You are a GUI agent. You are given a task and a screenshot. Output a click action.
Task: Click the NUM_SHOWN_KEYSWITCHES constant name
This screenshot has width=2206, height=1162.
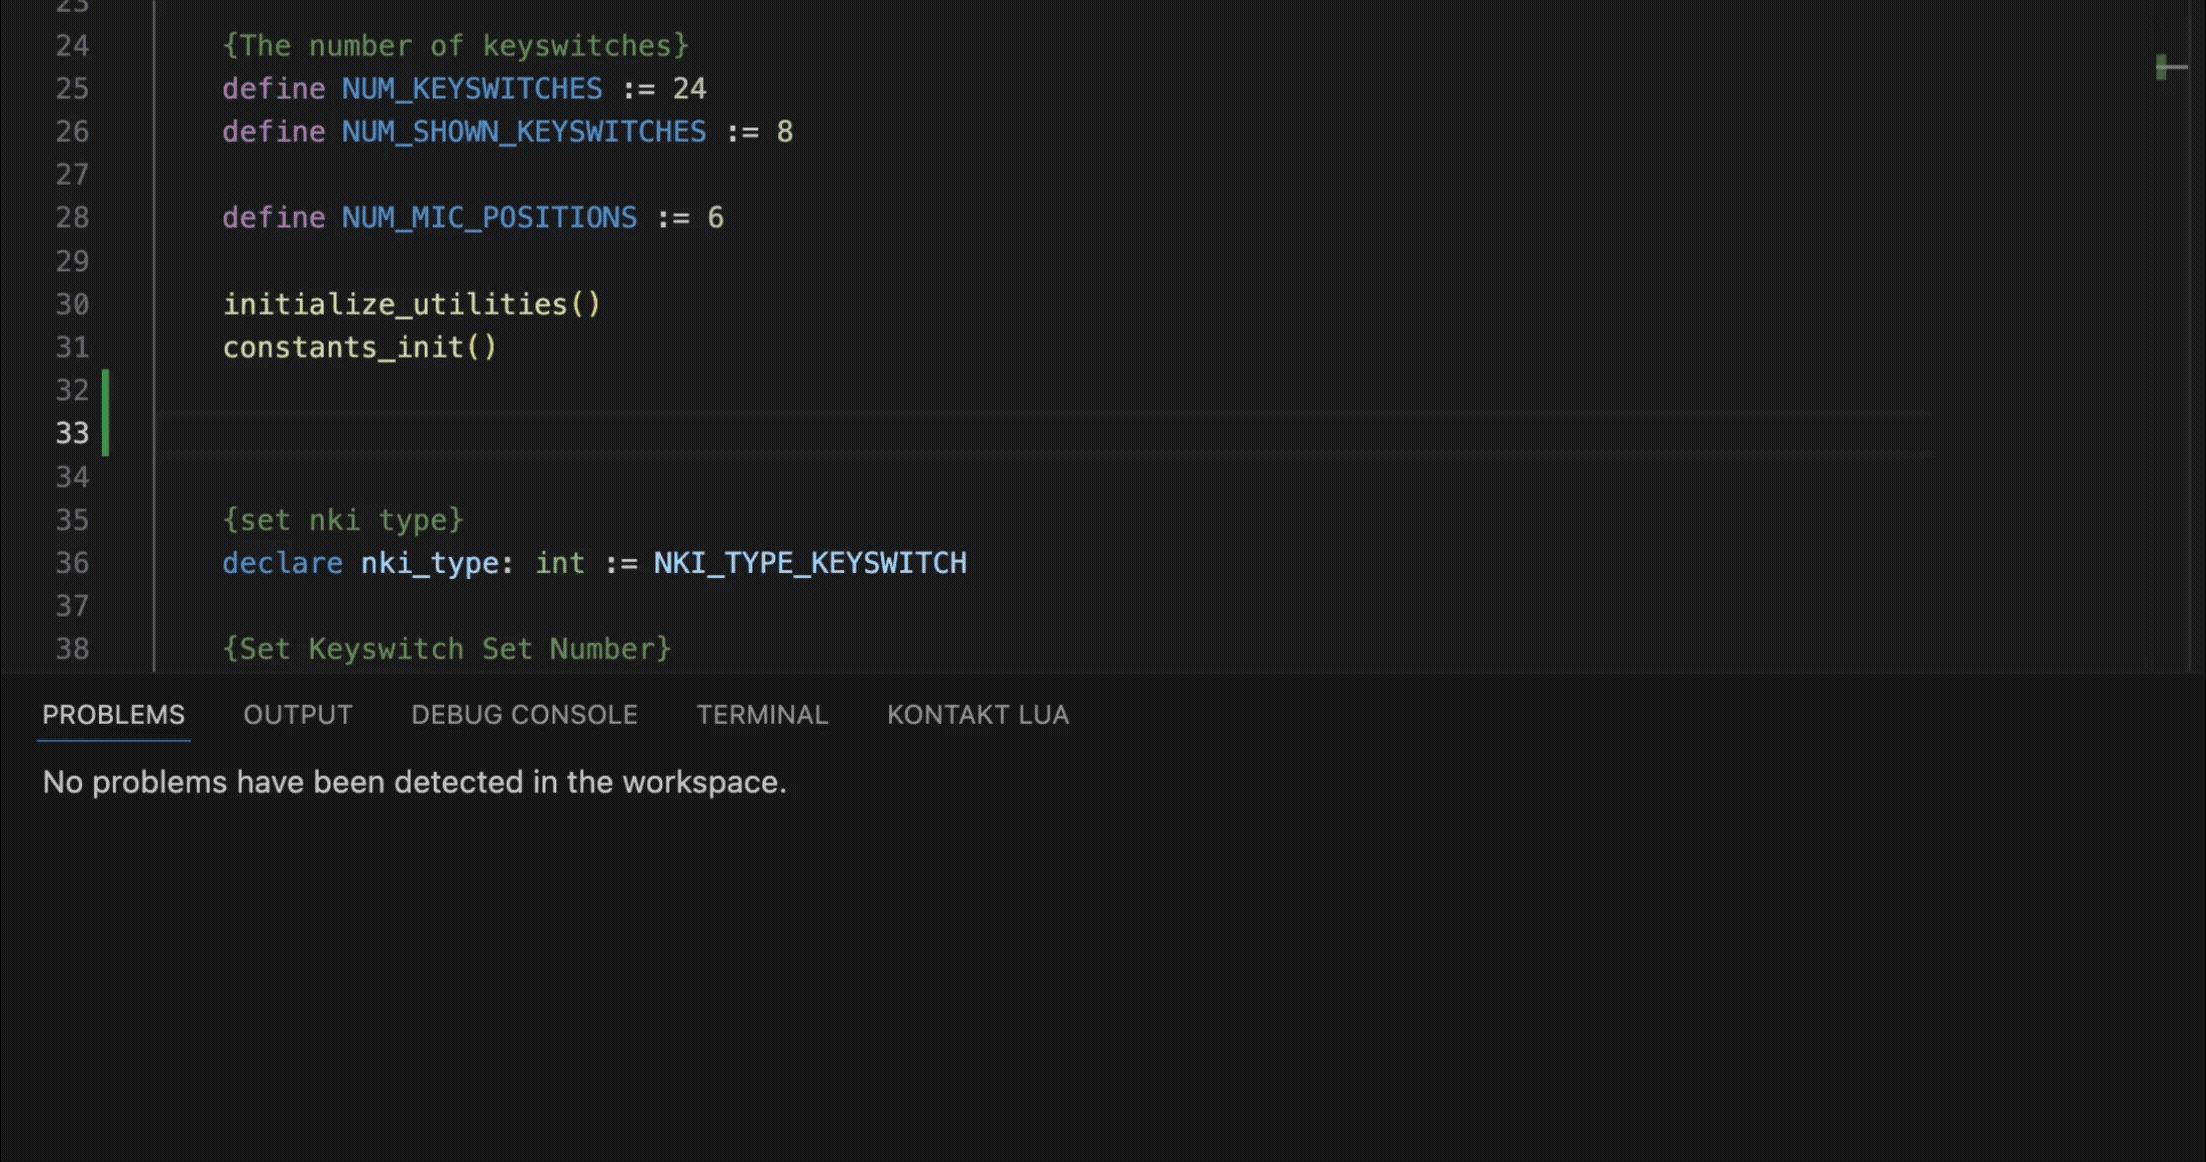coord(524,132)
